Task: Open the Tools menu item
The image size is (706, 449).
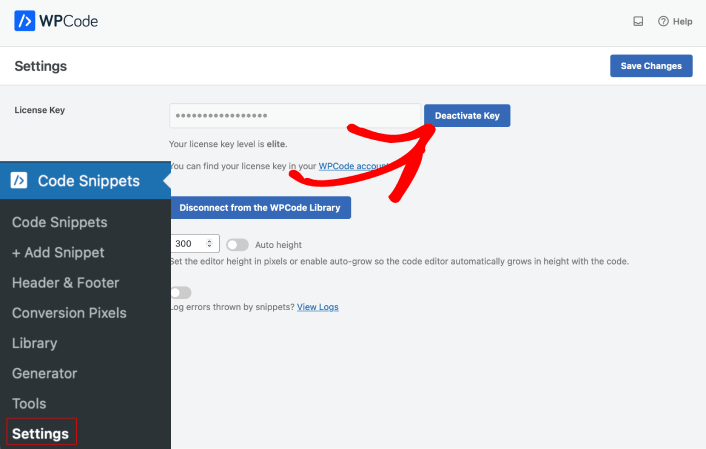Action: tap(29, 404)
